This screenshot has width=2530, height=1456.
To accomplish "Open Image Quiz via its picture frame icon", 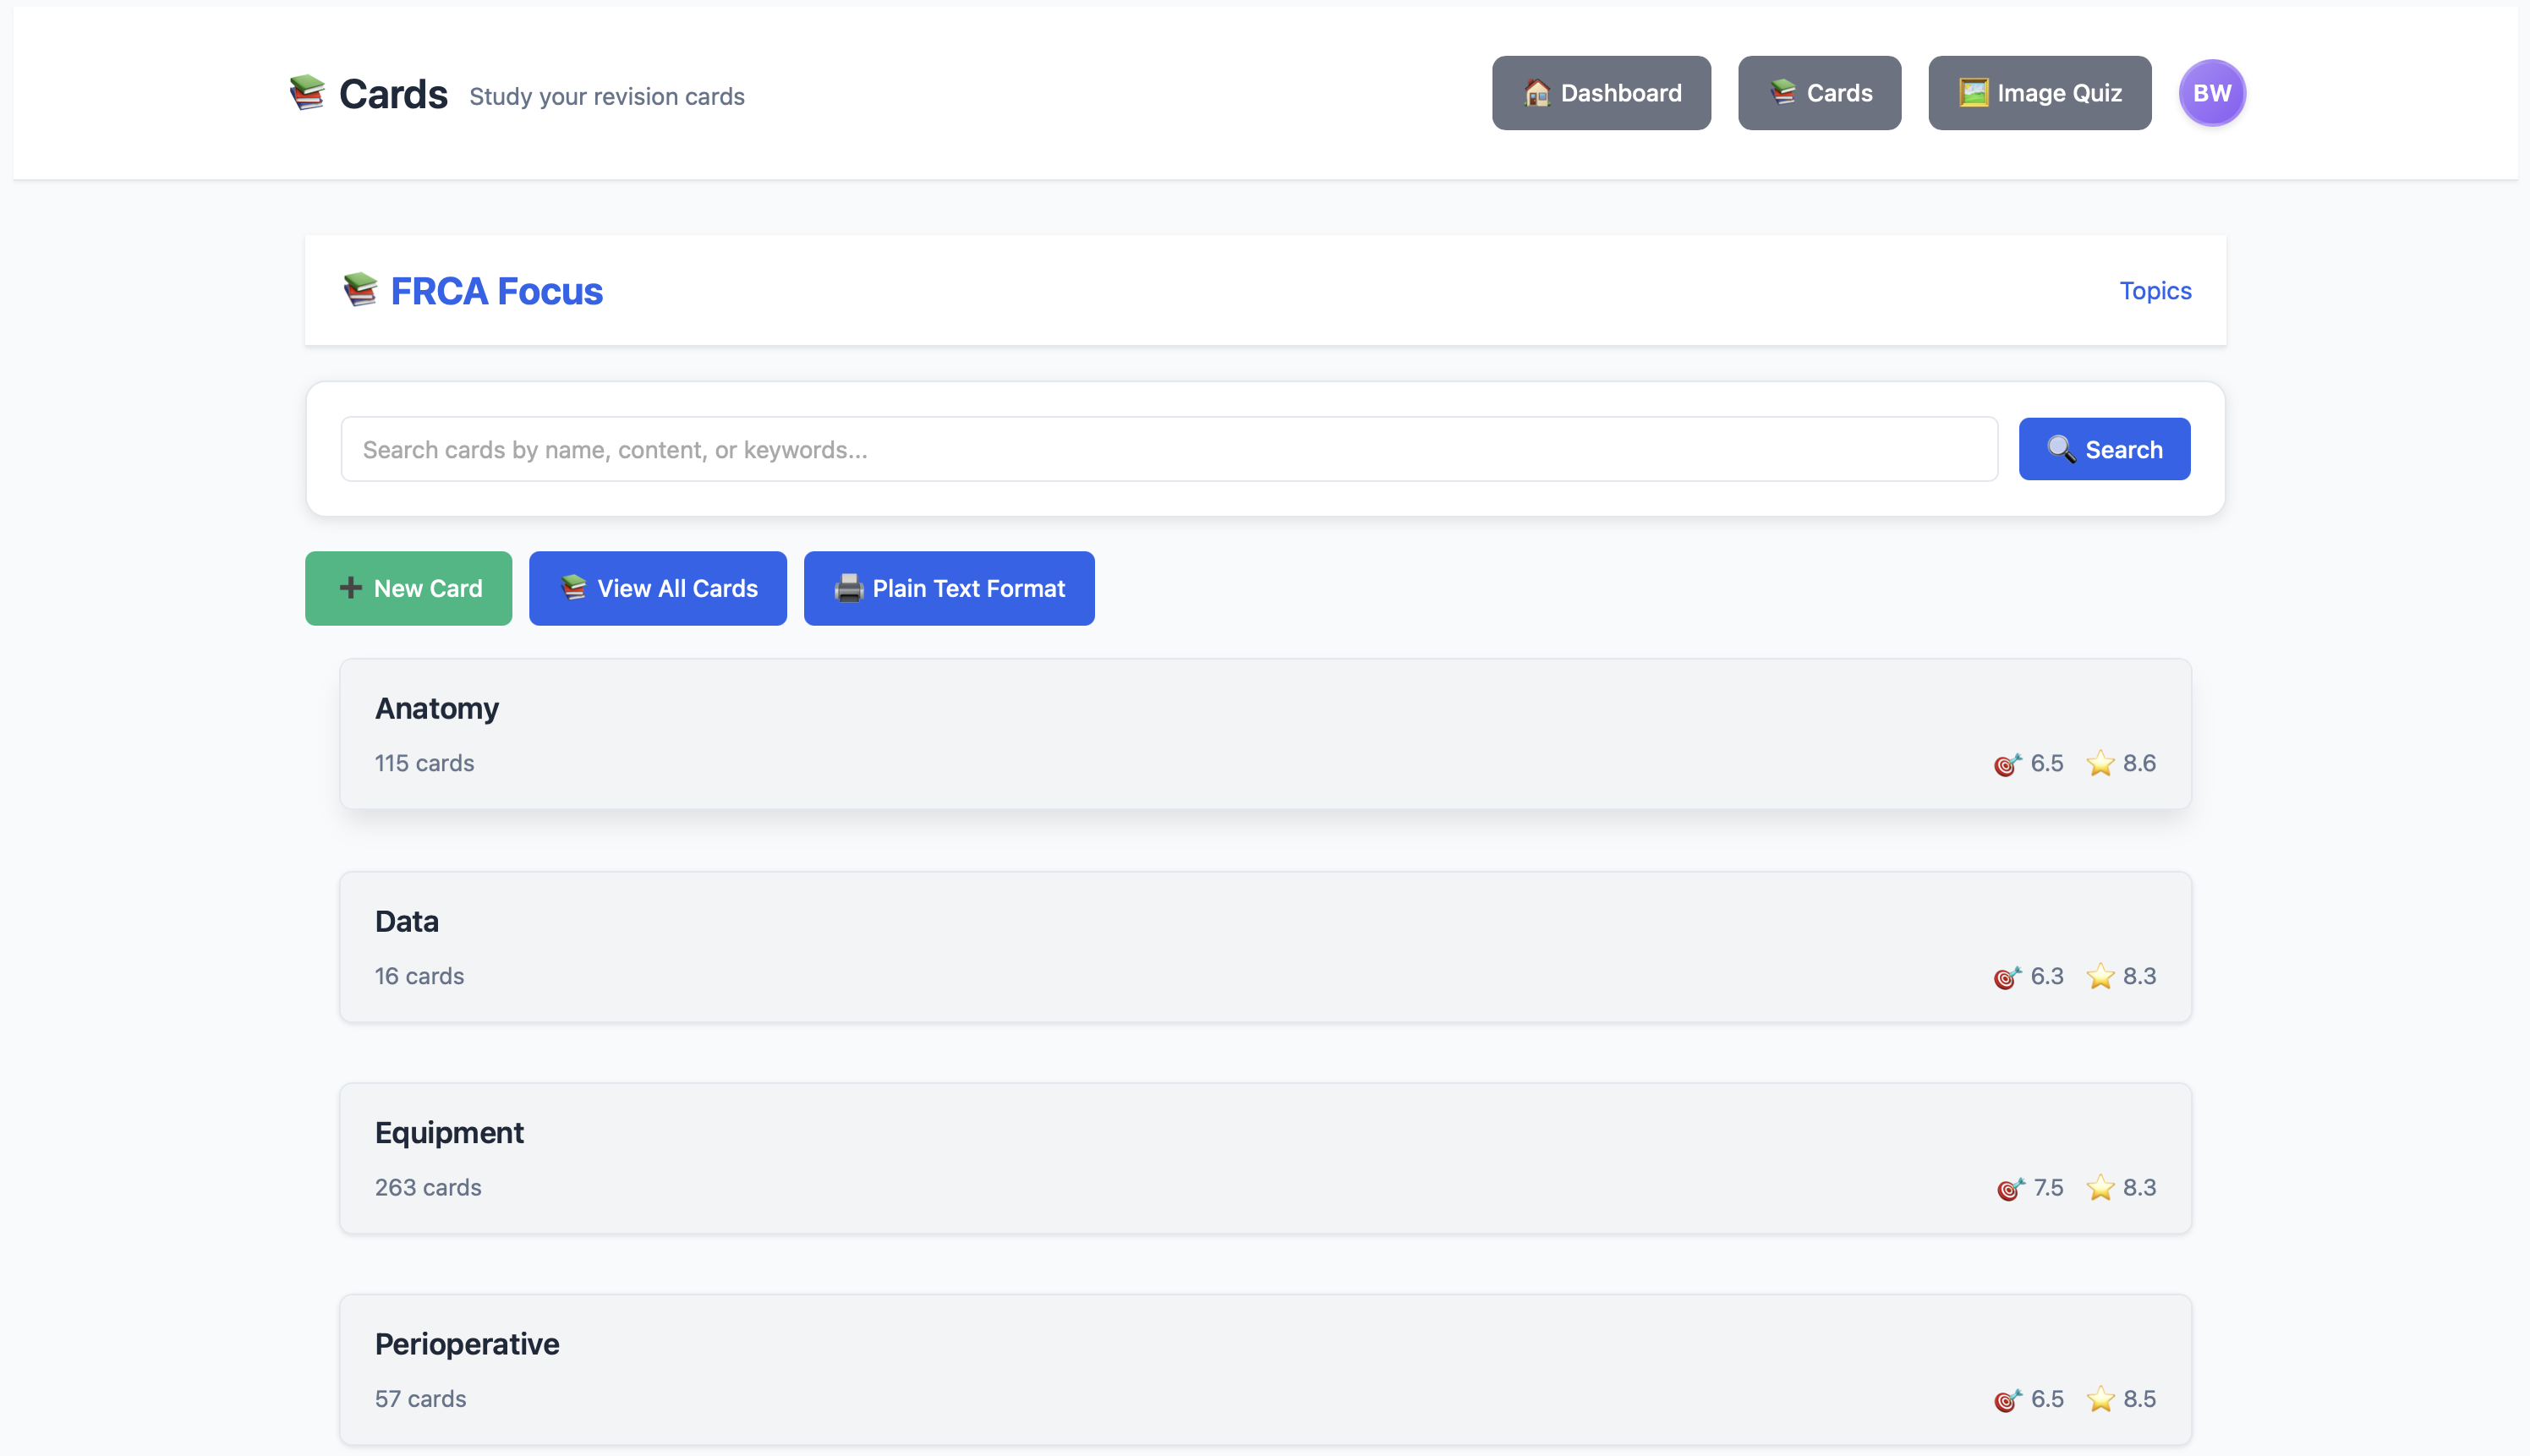I will tap(1971, 92).
